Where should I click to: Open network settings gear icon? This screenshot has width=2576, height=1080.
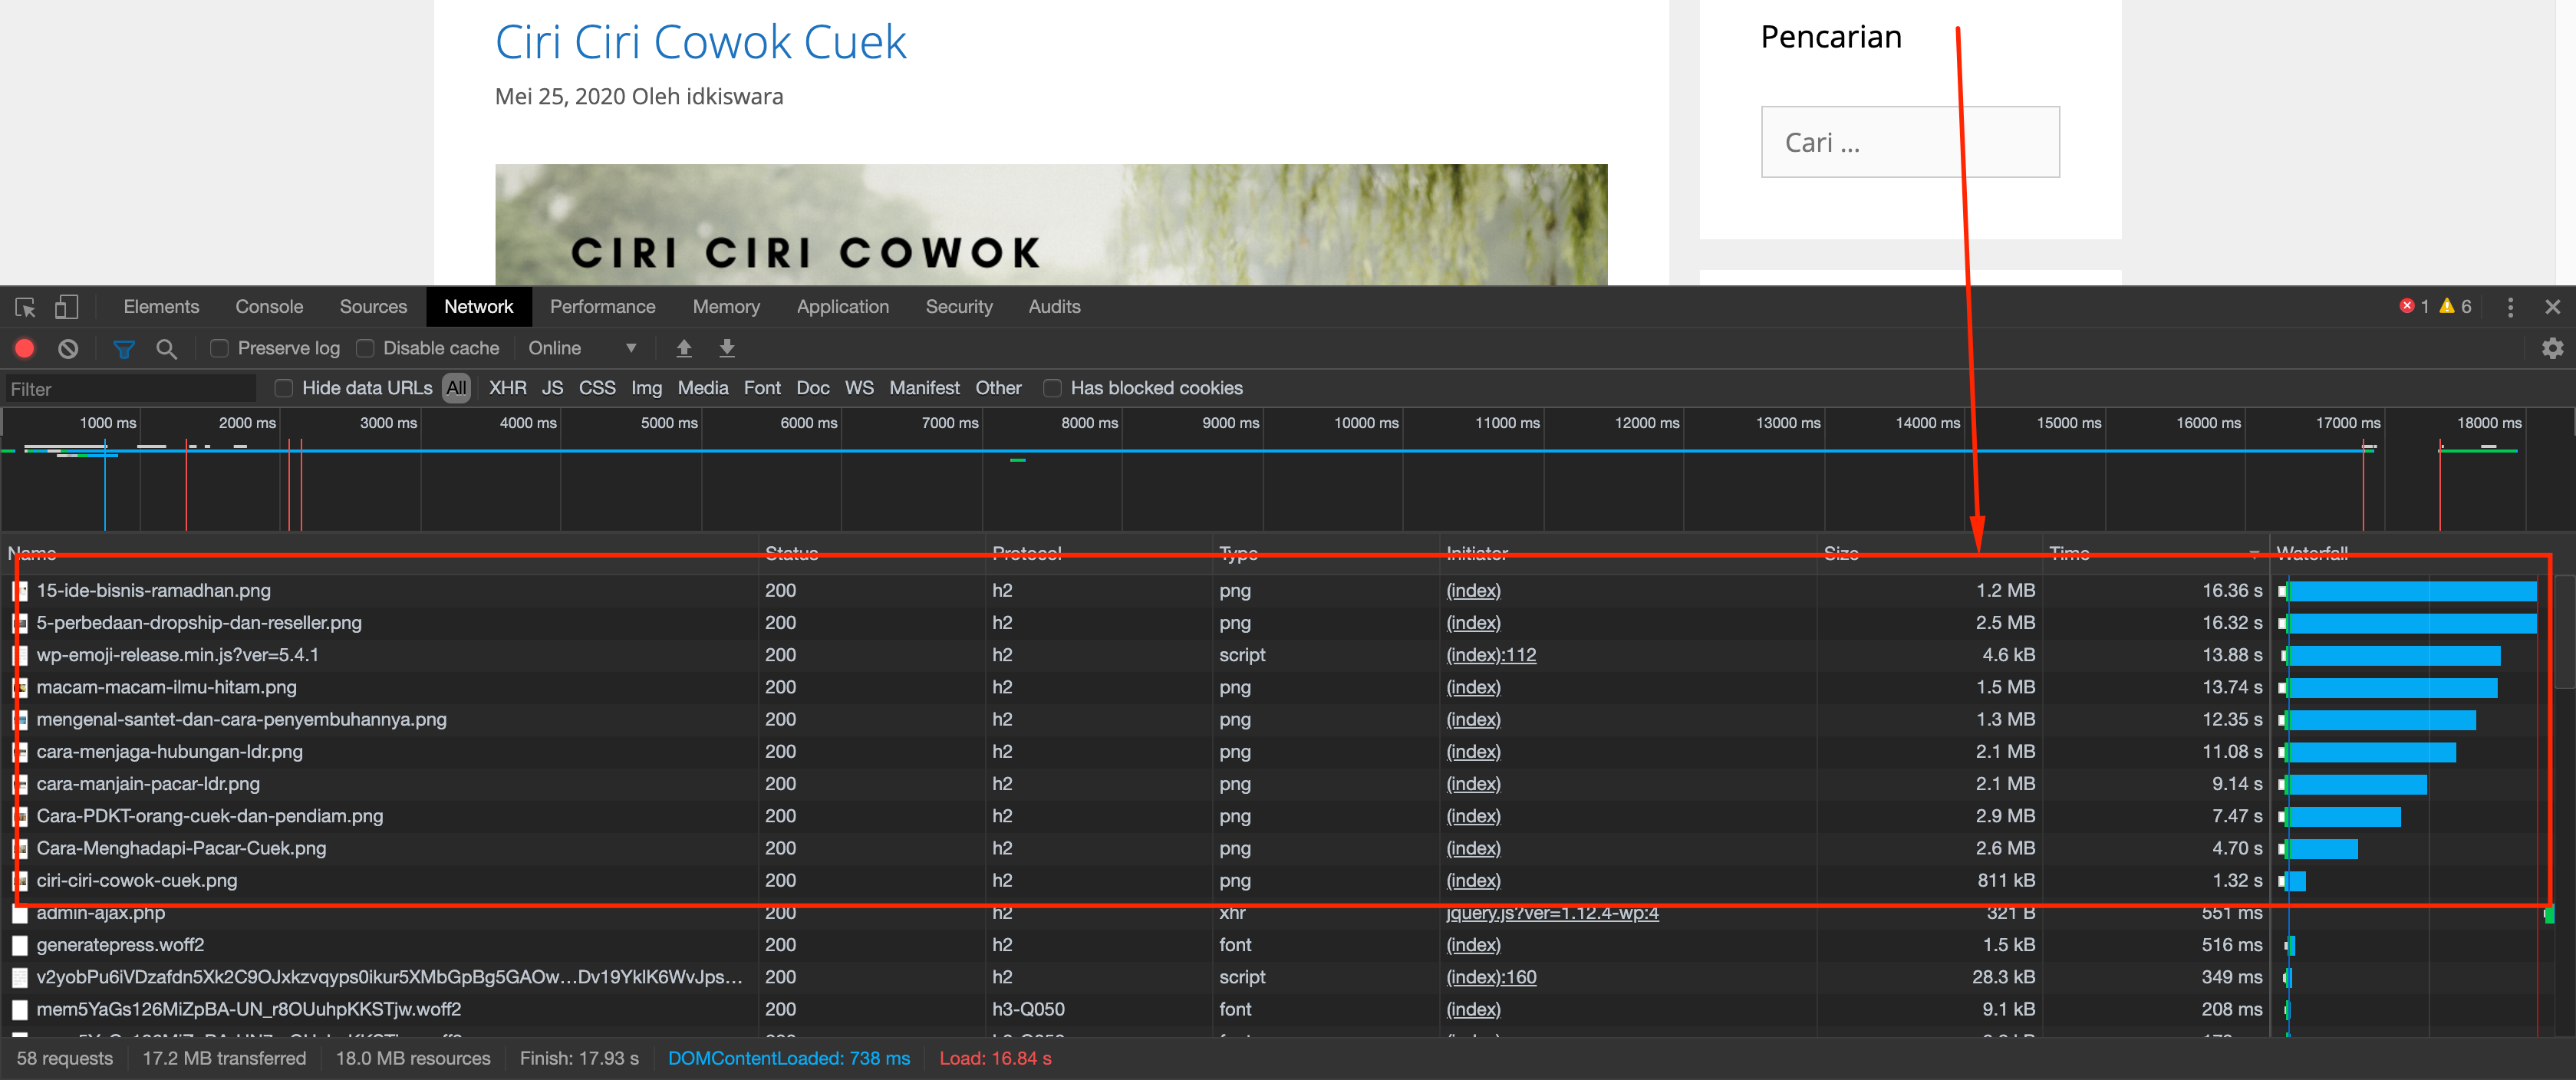pyautogui.click(x=2552, y=348)
